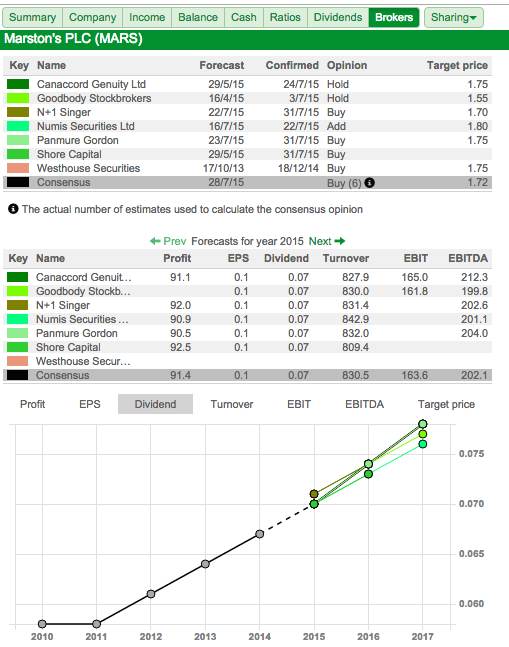Click Numis target price 1.80
Viewport: 509px width, 647px height.
tap(477, 126)
